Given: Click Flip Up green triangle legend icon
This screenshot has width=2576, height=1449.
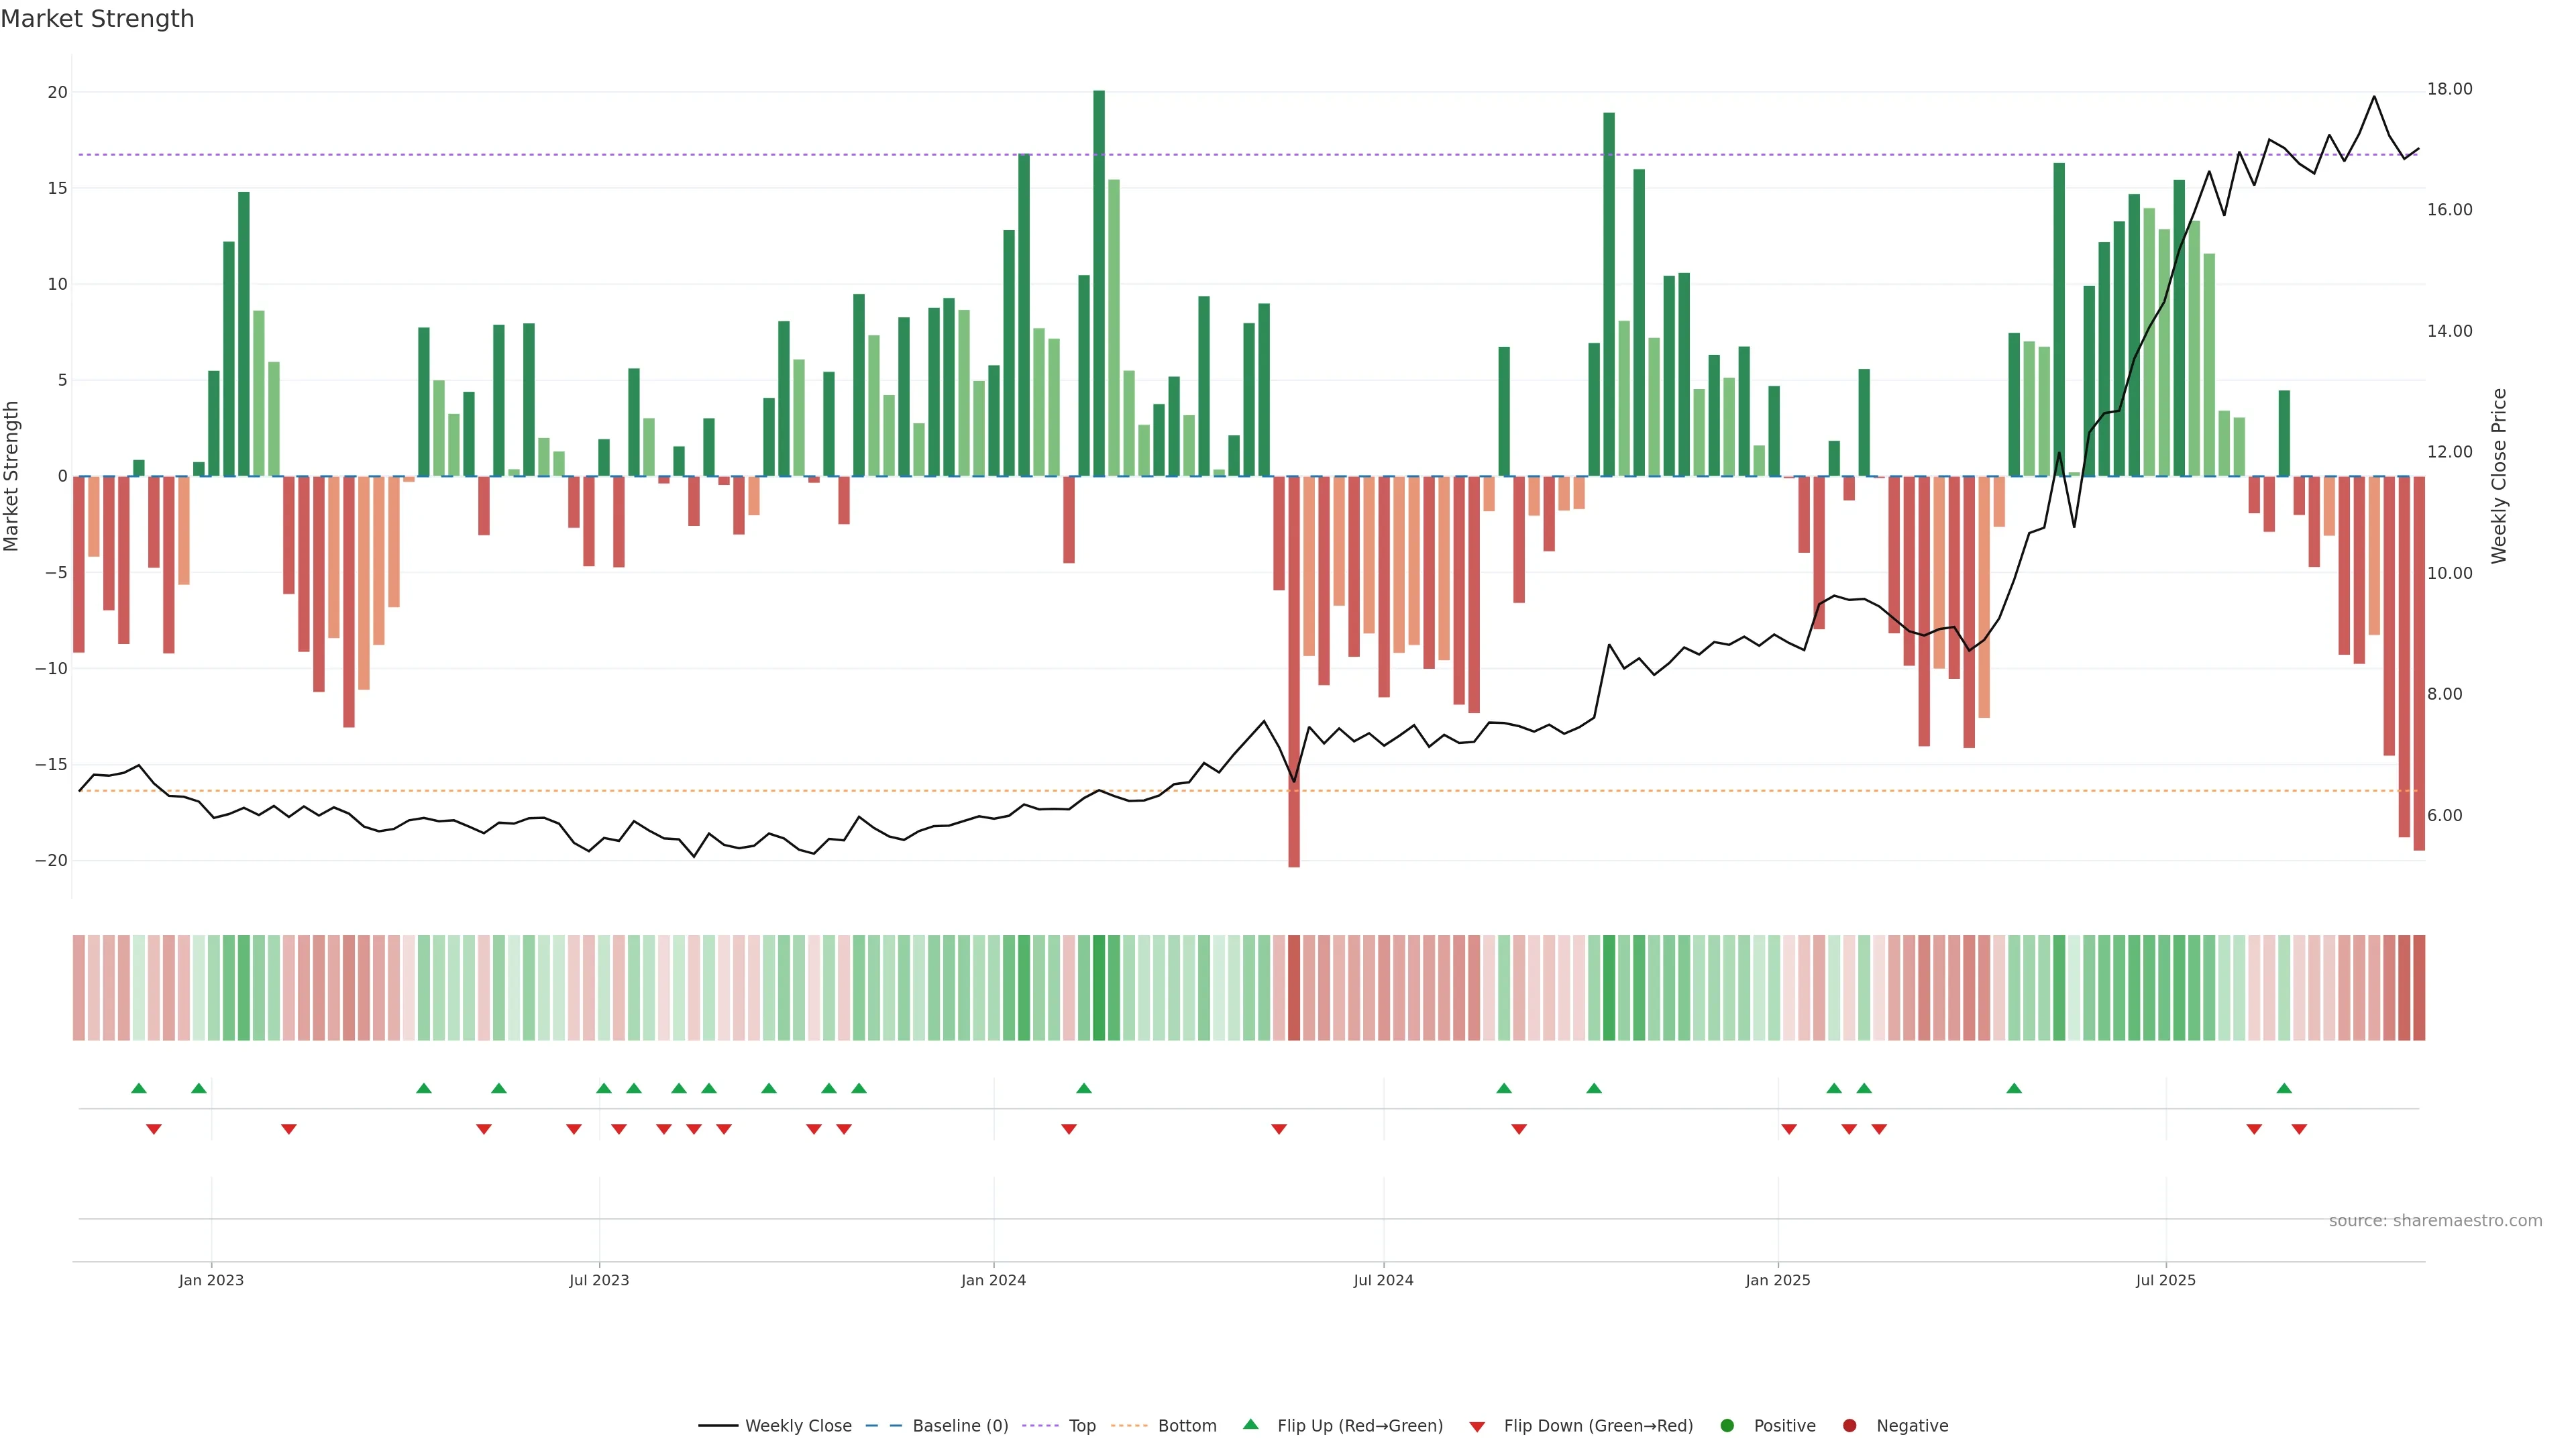Looking at the screenshot, I should (1250, 1424).
